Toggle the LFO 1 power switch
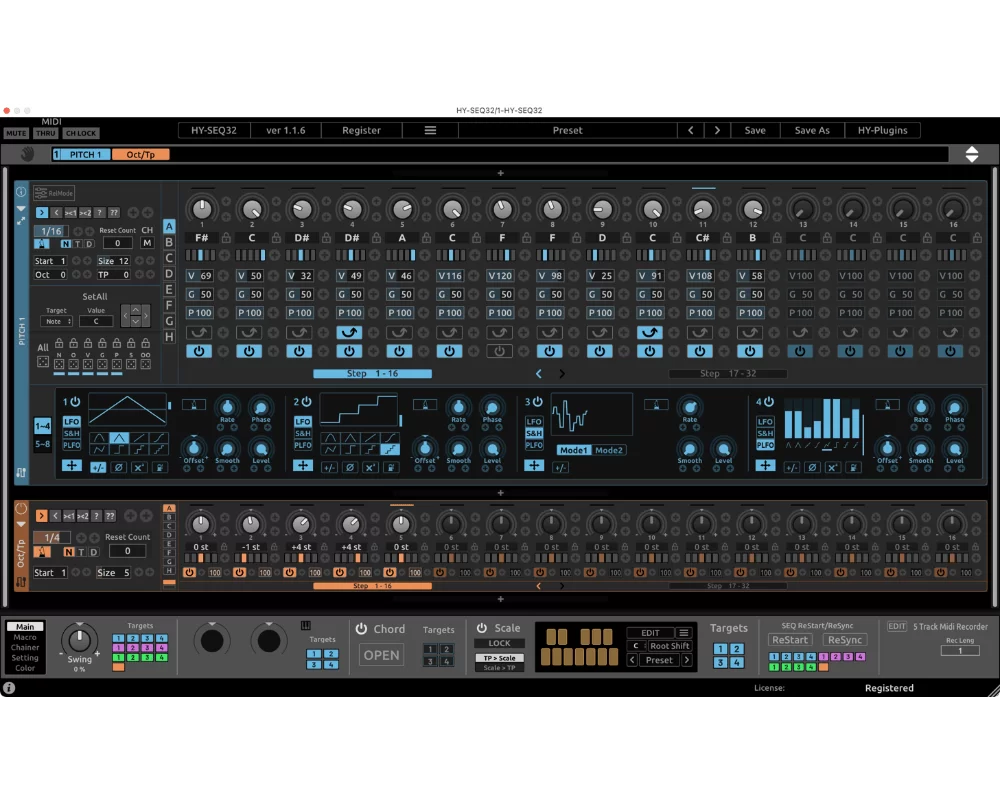Viewport: 1000px width, 800px height. pyautogui.click(x=75, y=402)
